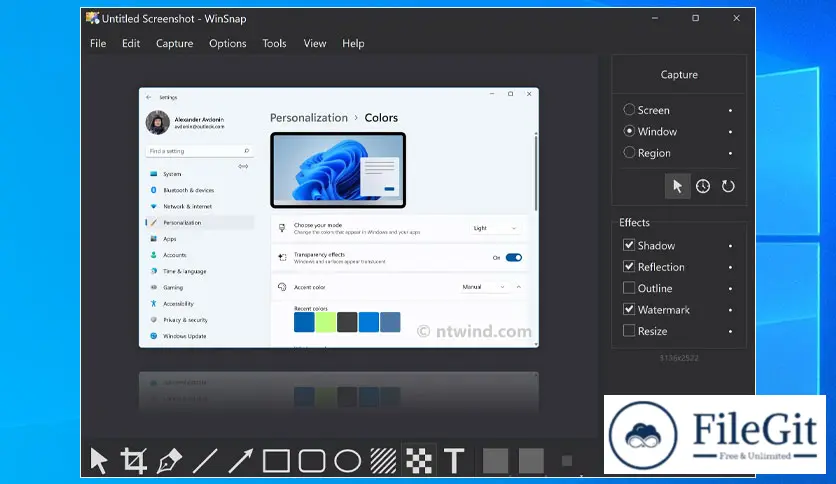Click the Capture panel header
Image resolution: width=836 pixels, height=484 pixels.
[679, 75]
